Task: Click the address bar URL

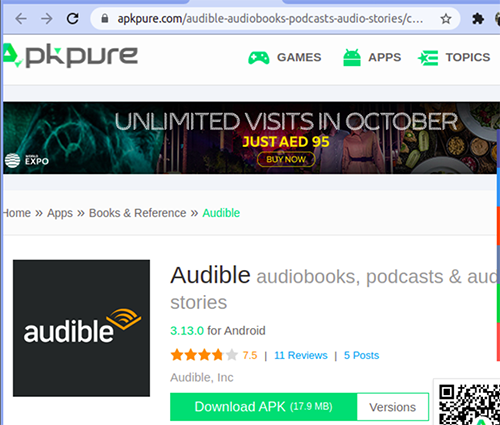Action: tap(270, 19)
